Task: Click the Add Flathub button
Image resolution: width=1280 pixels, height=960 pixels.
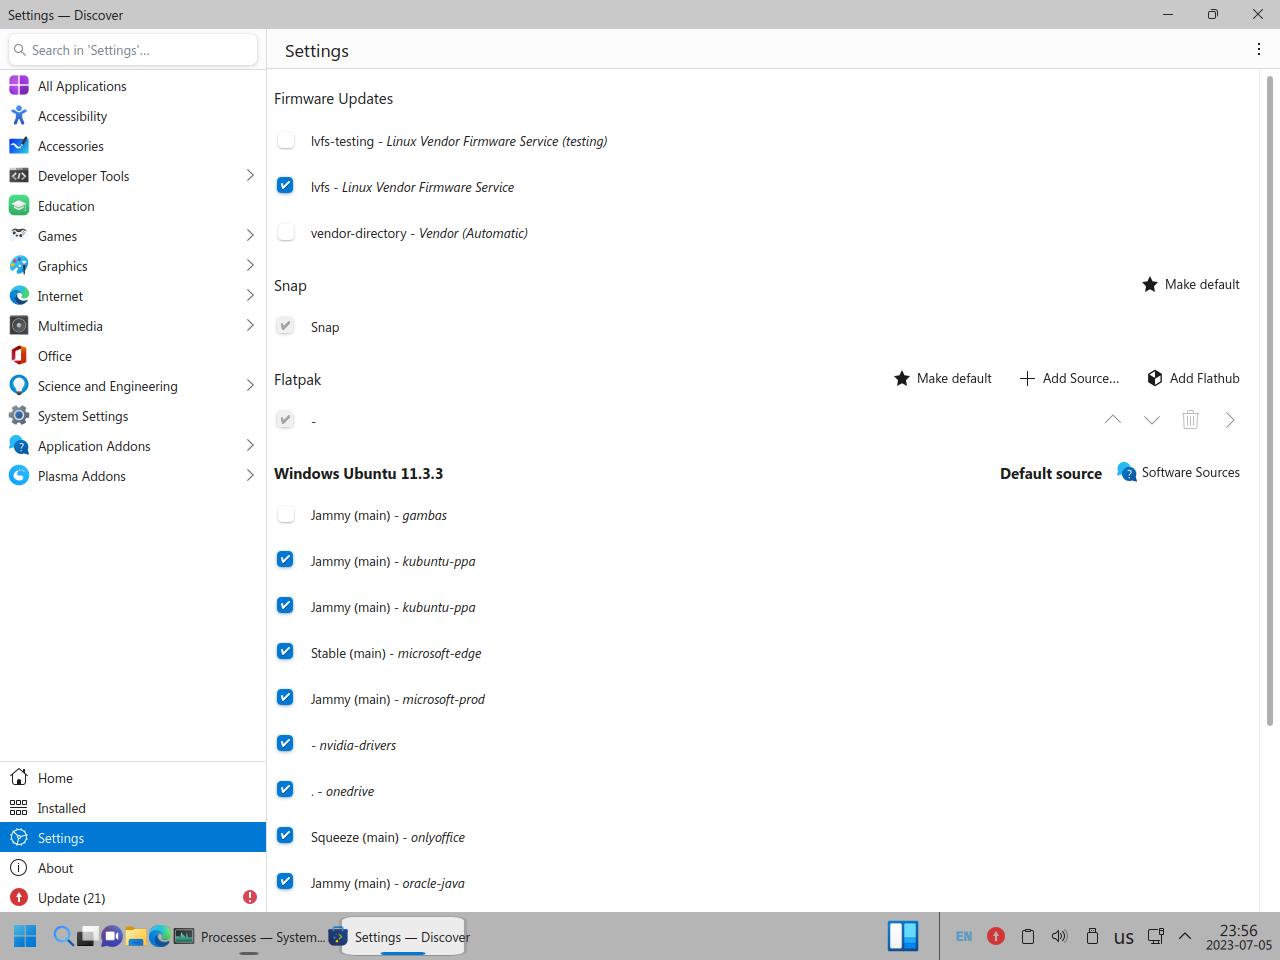Action: coord(1193,378)
